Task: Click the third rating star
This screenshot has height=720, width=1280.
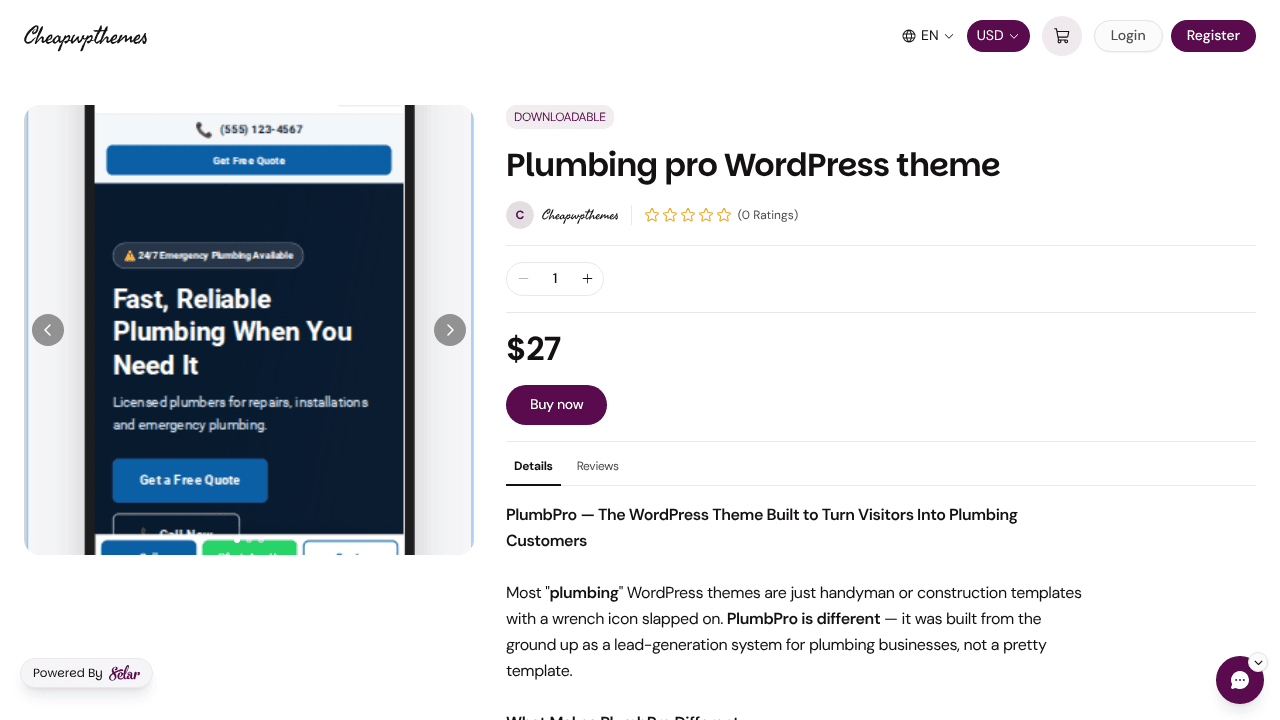Action: pos(688,215)
